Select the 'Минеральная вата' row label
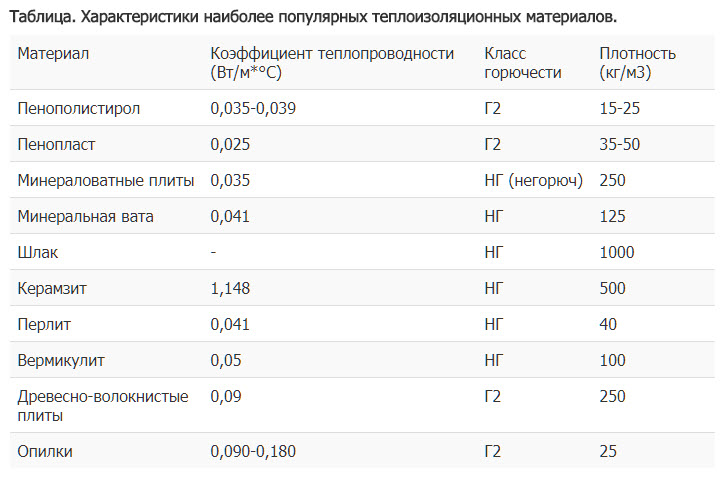Image resolution: width=722 pixels, height=479 pixels. 85,216
